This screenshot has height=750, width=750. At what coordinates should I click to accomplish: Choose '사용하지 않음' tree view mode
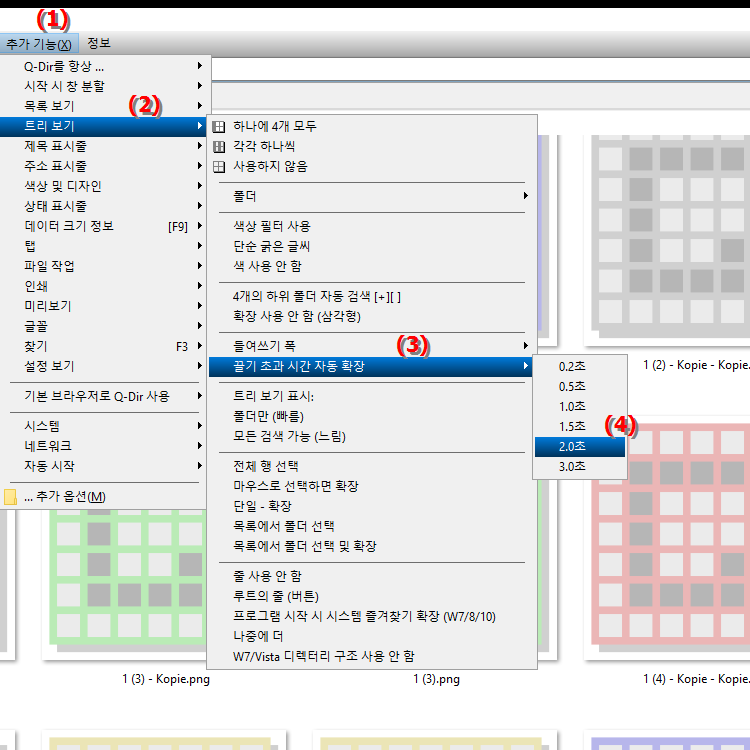pos(372,167)
